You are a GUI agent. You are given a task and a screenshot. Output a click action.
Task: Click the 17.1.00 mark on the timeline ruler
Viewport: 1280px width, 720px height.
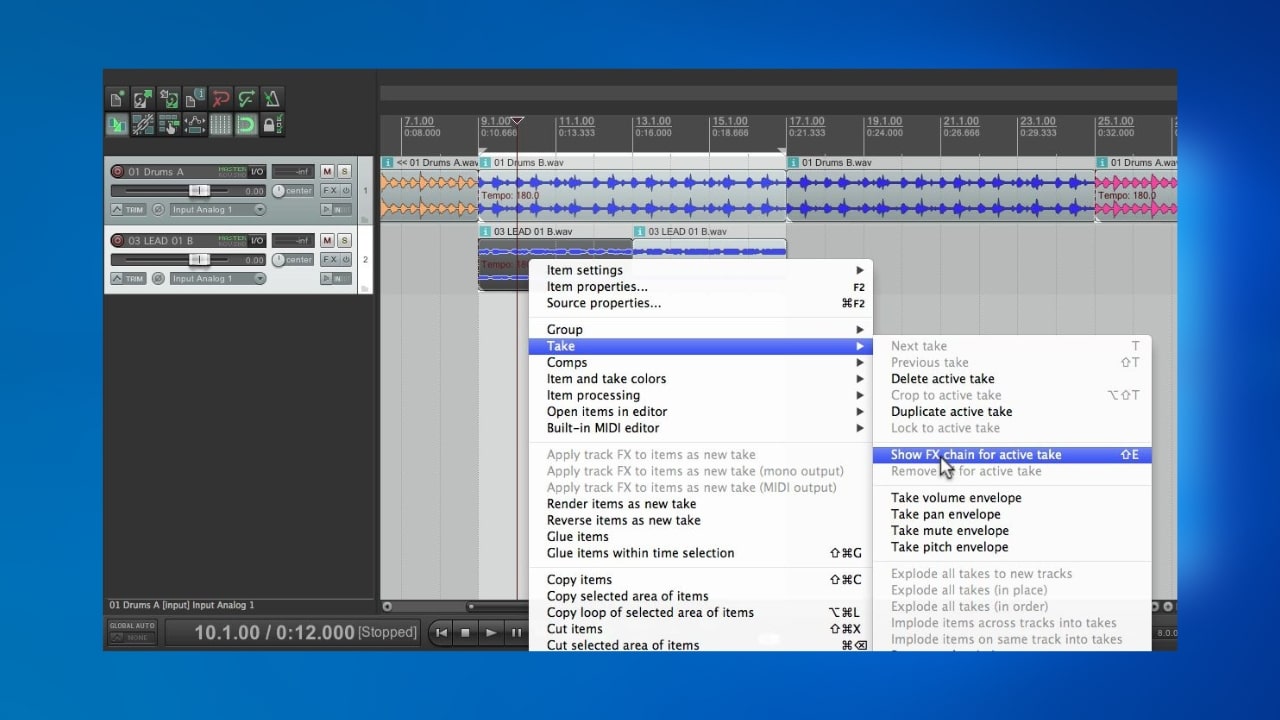pyautogui.click(x=806, y=121)
